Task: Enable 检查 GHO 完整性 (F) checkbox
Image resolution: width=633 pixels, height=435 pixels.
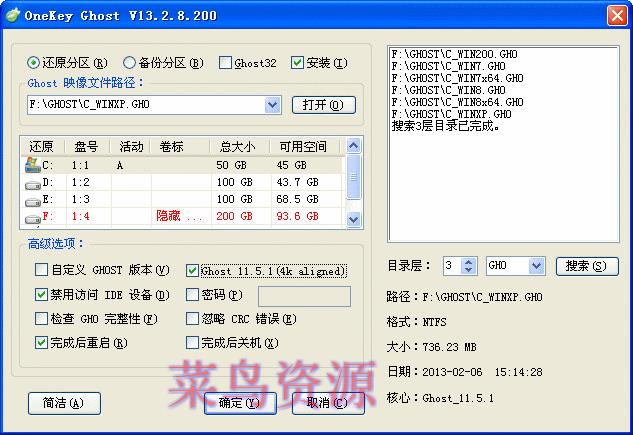Action: (x=41, y=319)
